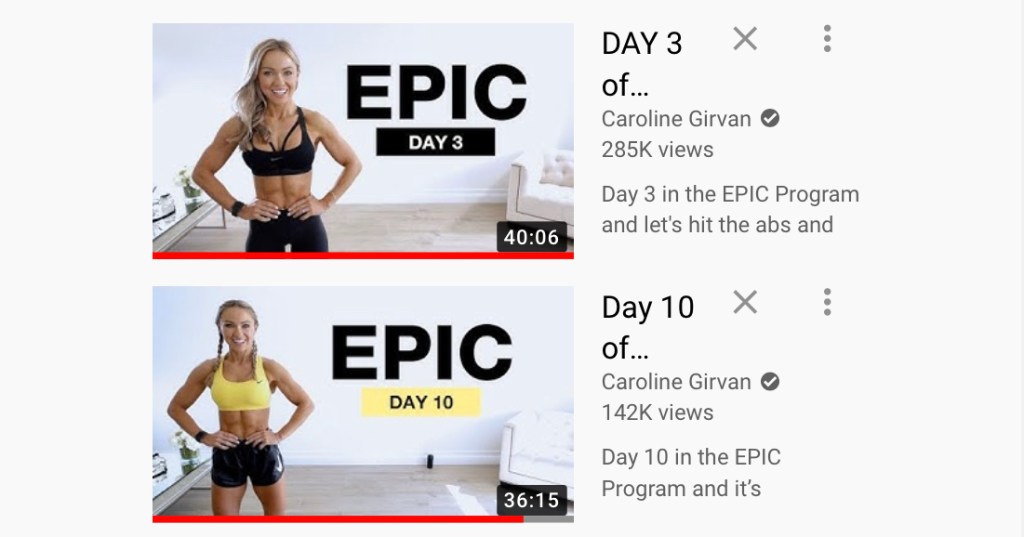Visit Caroline Girvan's channel from the DAY 3 video
The image size is (1024, 537).
[x=676, y=119]
